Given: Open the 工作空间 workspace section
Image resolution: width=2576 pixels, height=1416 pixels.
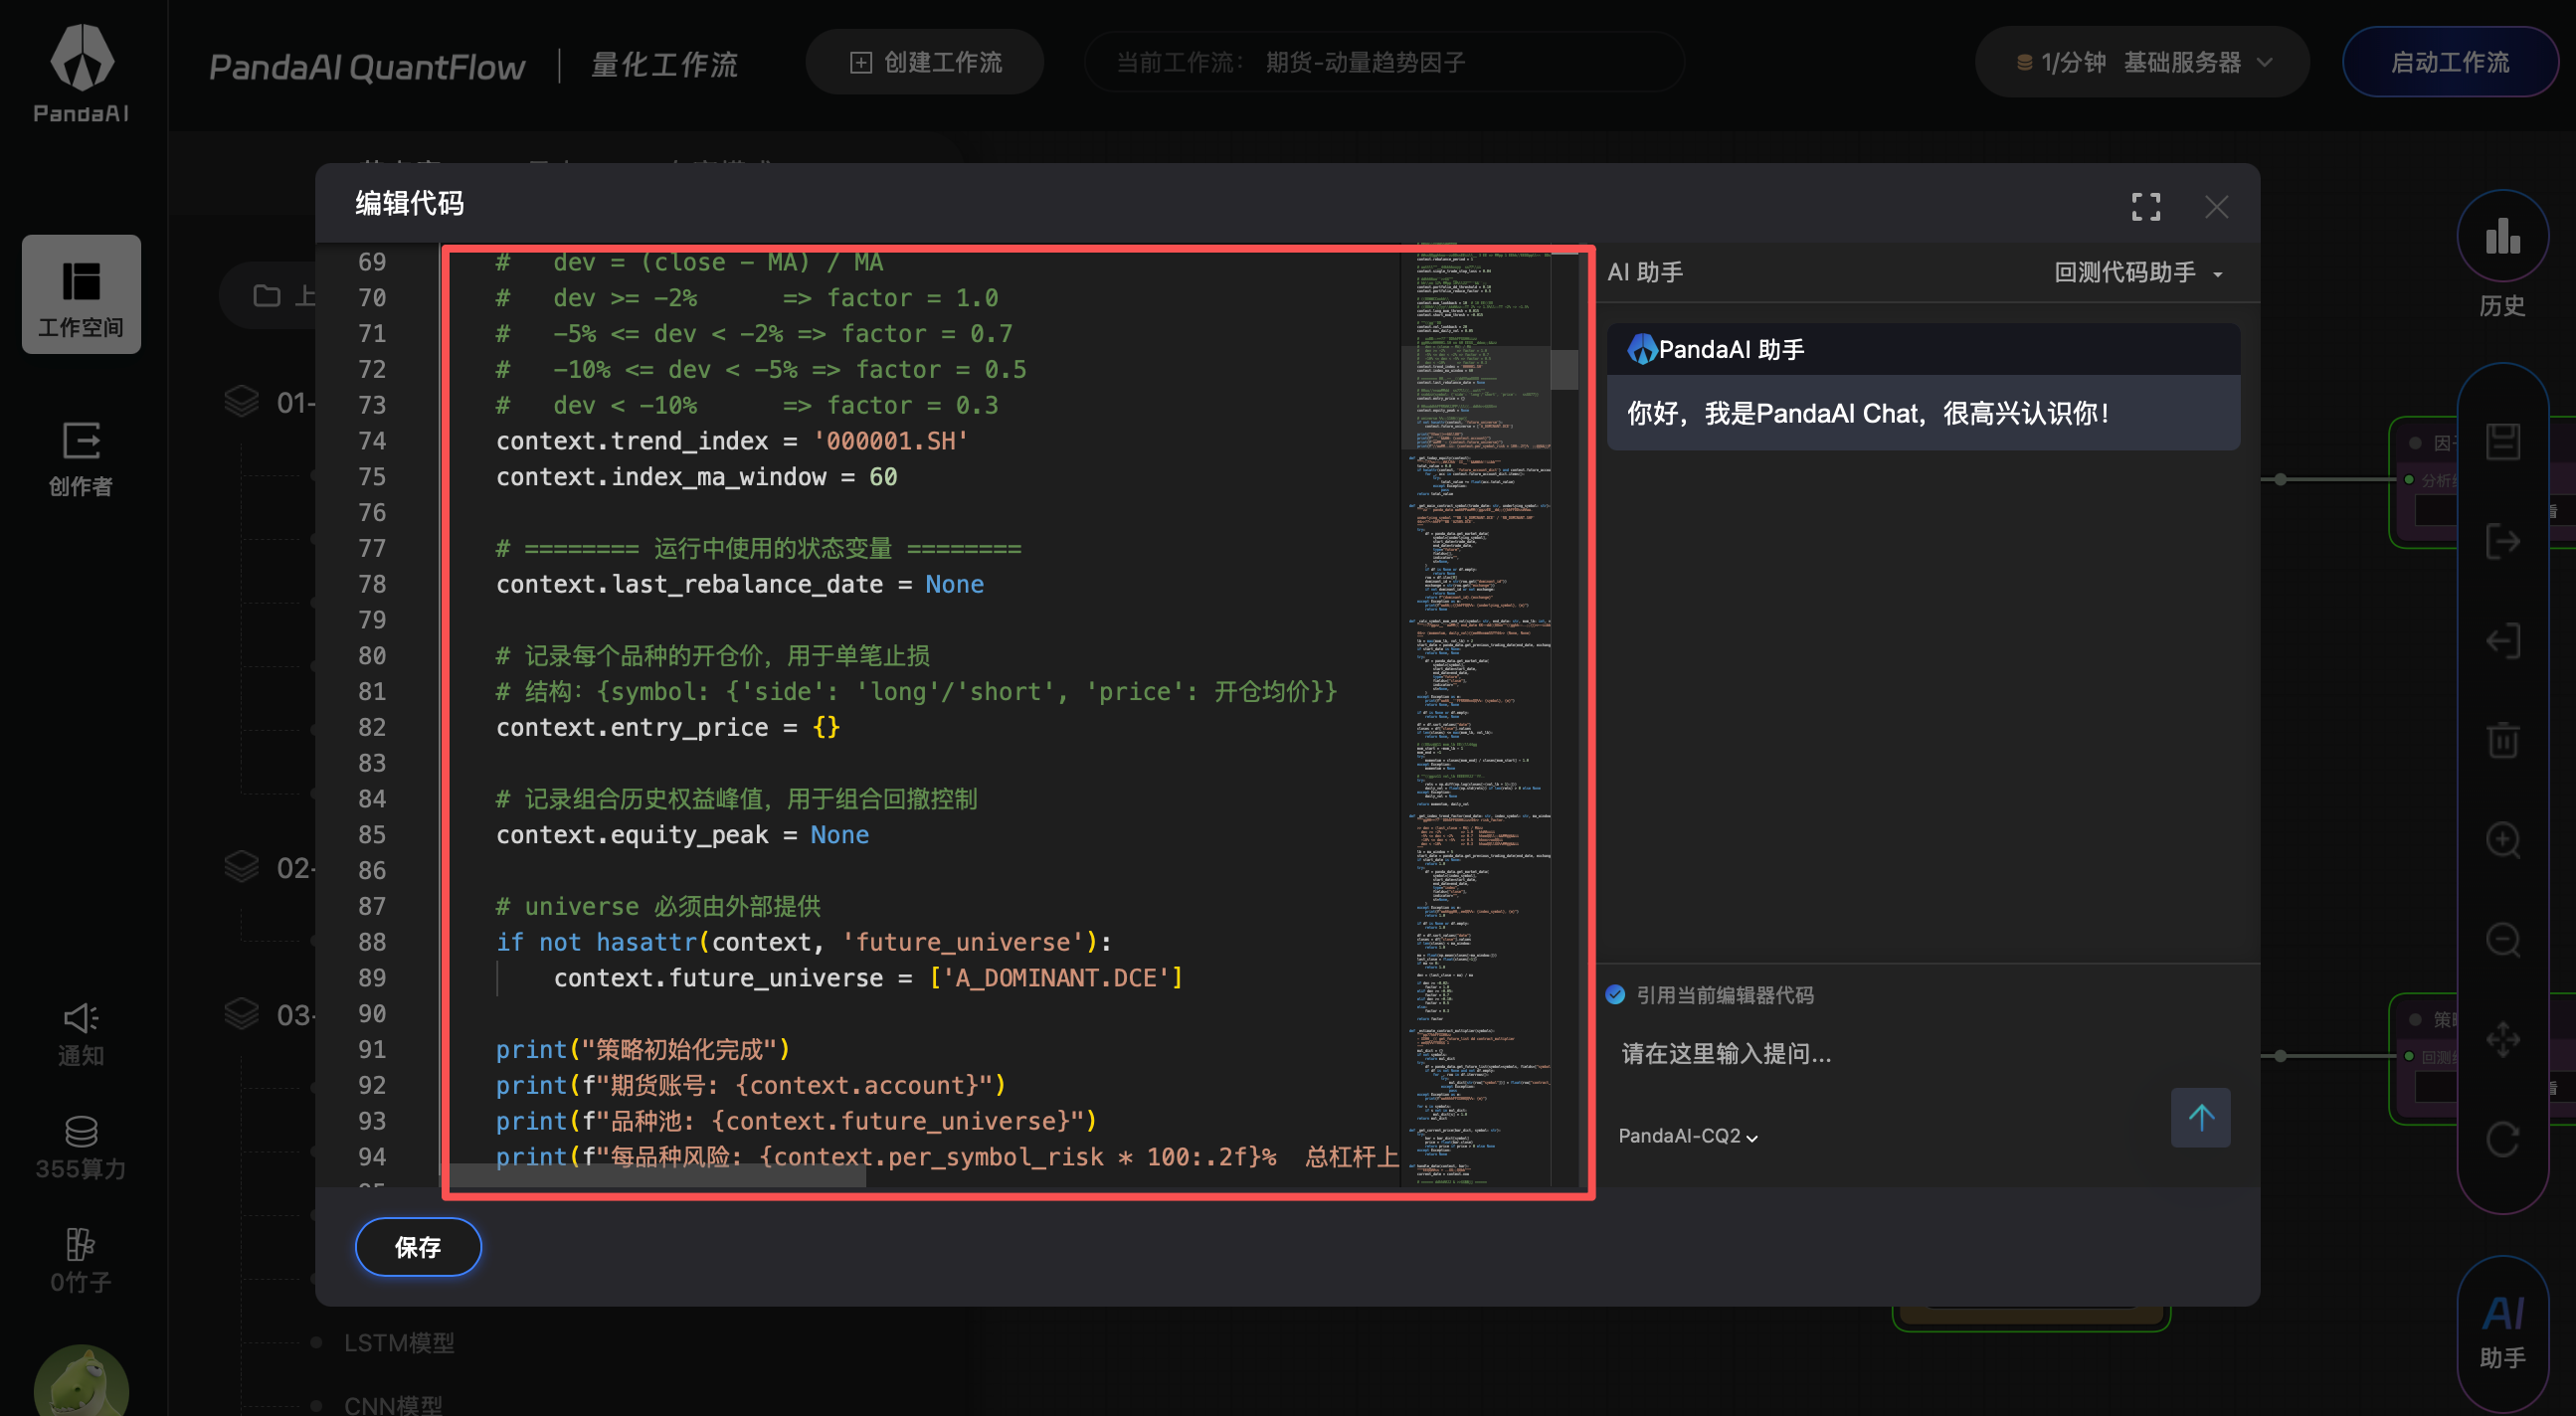Looking at the screenshot, I should coord(81,295).
